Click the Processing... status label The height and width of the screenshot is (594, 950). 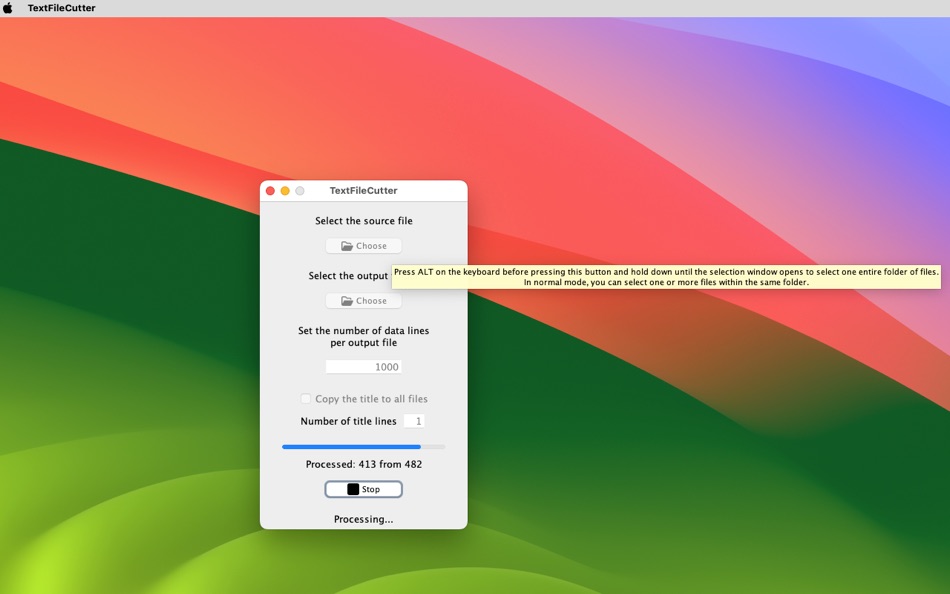click(x=364, y=519)
